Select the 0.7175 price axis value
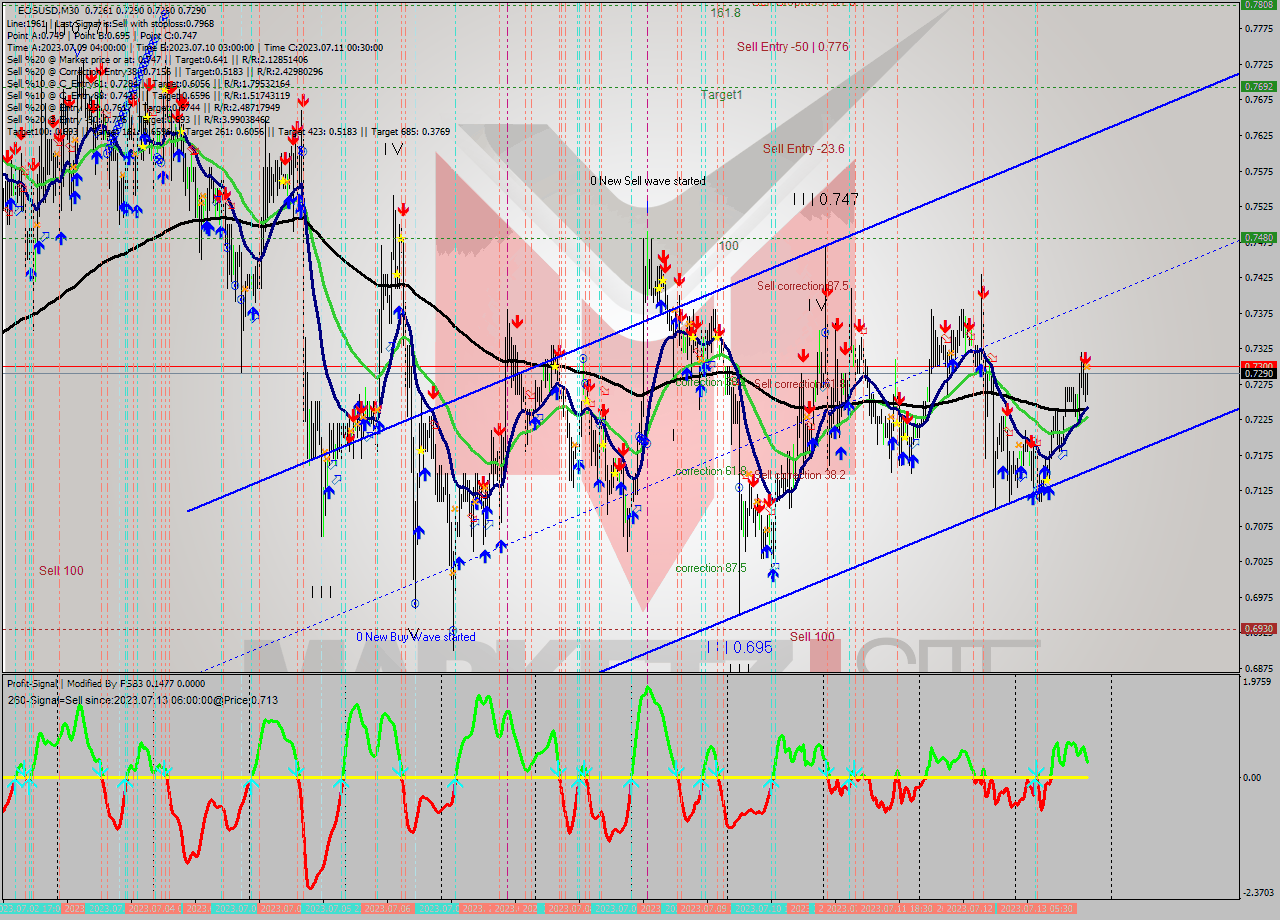Image resolution: width=1280 pixels, height=920 pixels. (x=1259, y=455)
